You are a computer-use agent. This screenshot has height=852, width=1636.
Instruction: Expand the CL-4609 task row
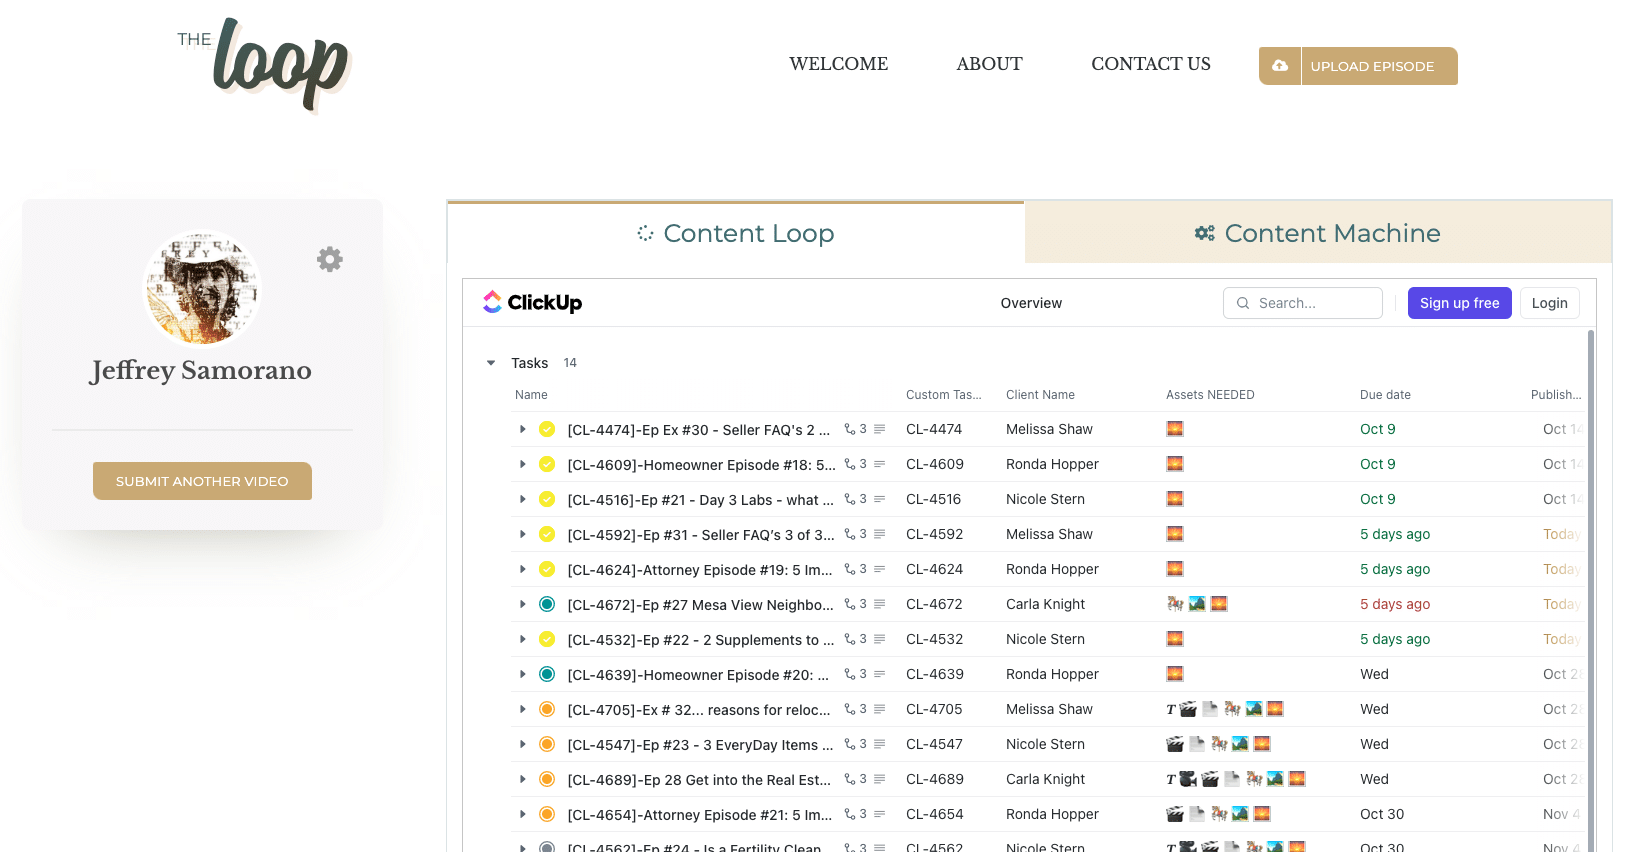522,464
